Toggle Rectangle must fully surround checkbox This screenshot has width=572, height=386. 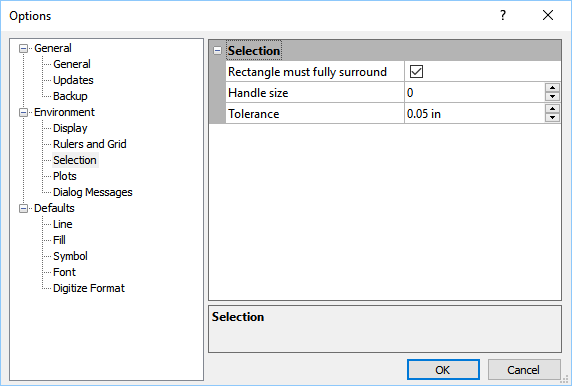click(416, 72)
